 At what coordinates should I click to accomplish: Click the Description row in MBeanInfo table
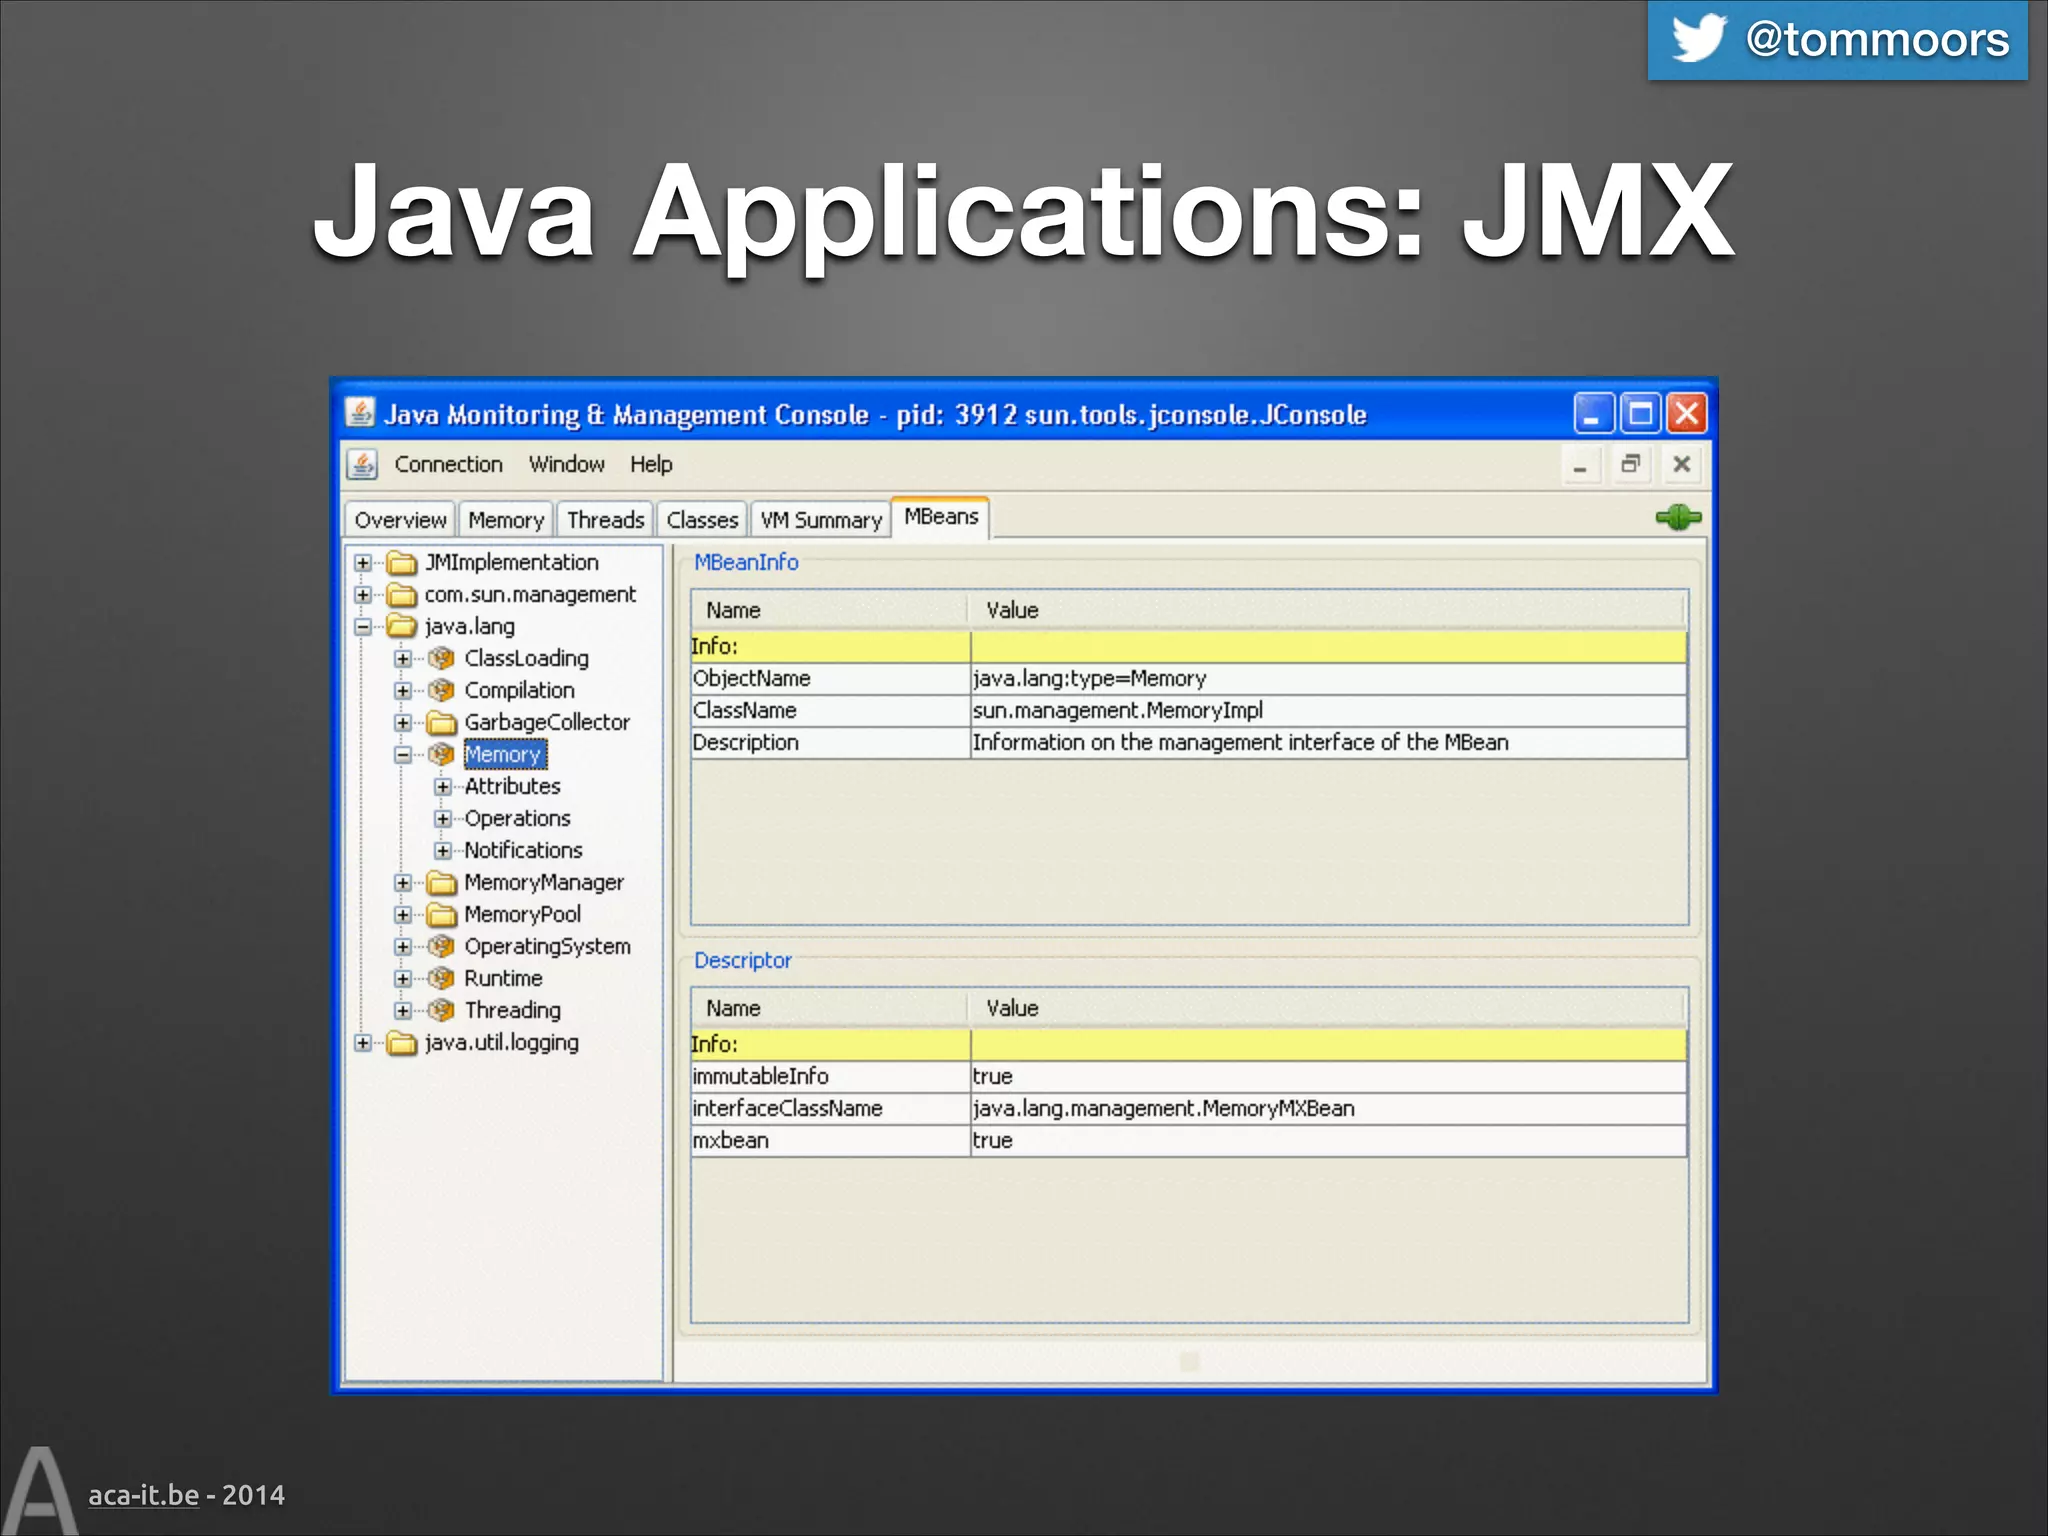click(x=1188, y=743)
